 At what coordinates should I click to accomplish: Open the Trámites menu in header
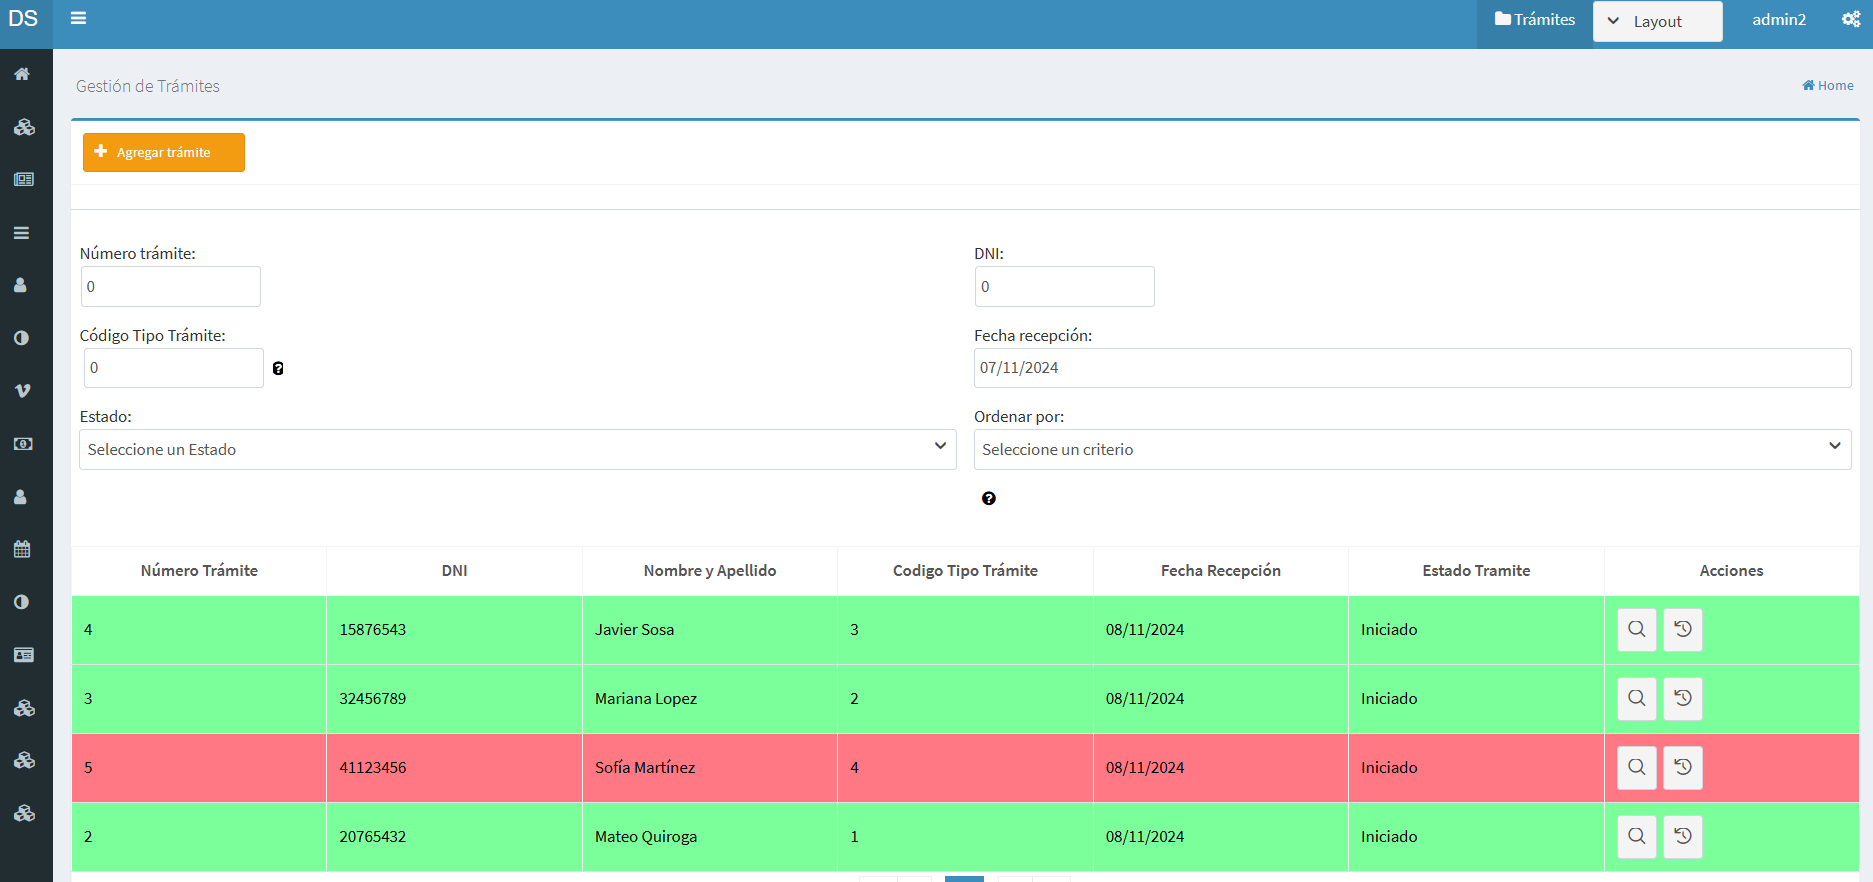pos(1534,20)
